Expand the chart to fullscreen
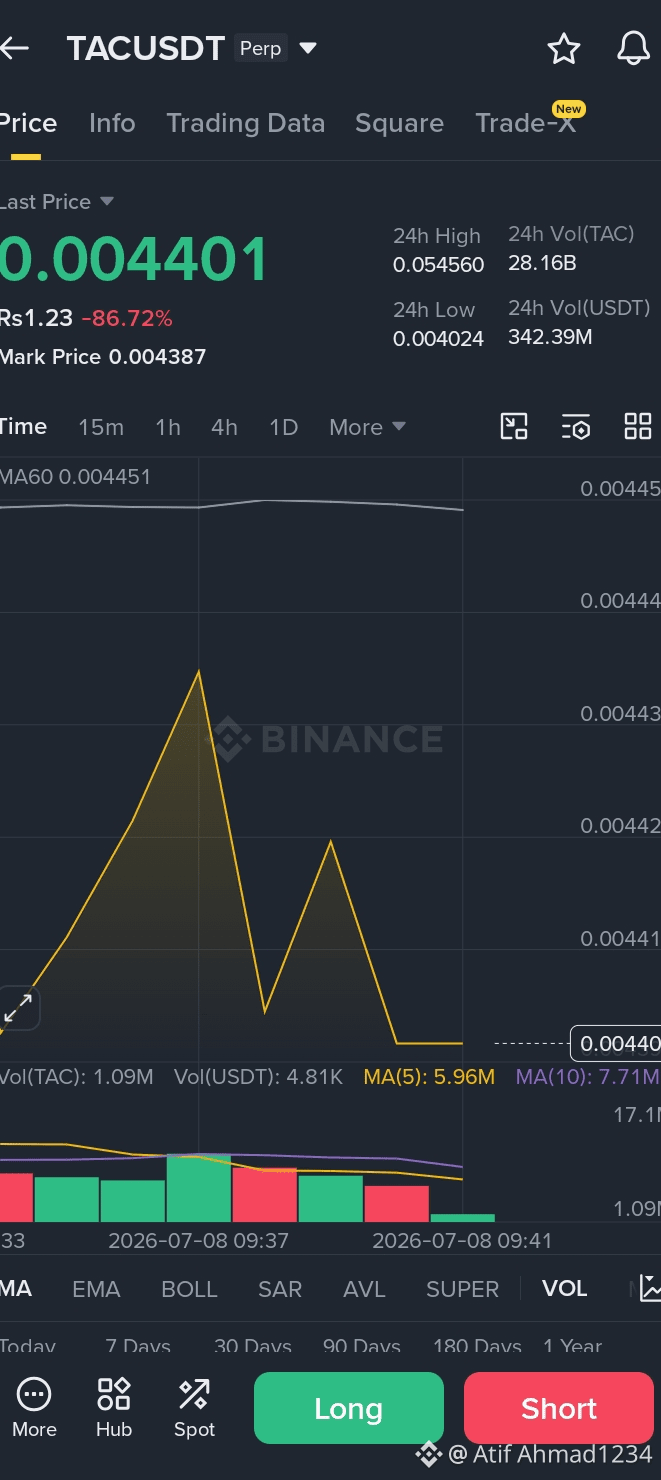 click(x=18, y=1007)
